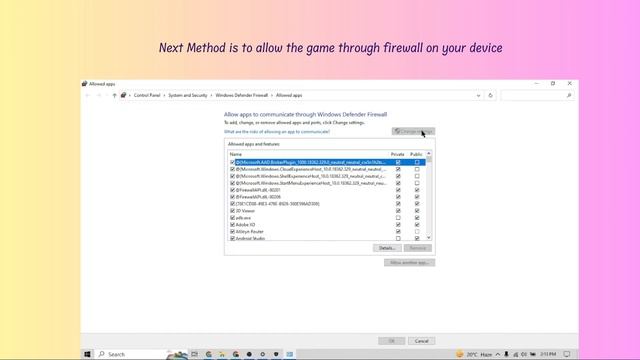Viewport: 640px width, 360px height.
Task: Click the weather icon in system tray
Action: [460, 354]
